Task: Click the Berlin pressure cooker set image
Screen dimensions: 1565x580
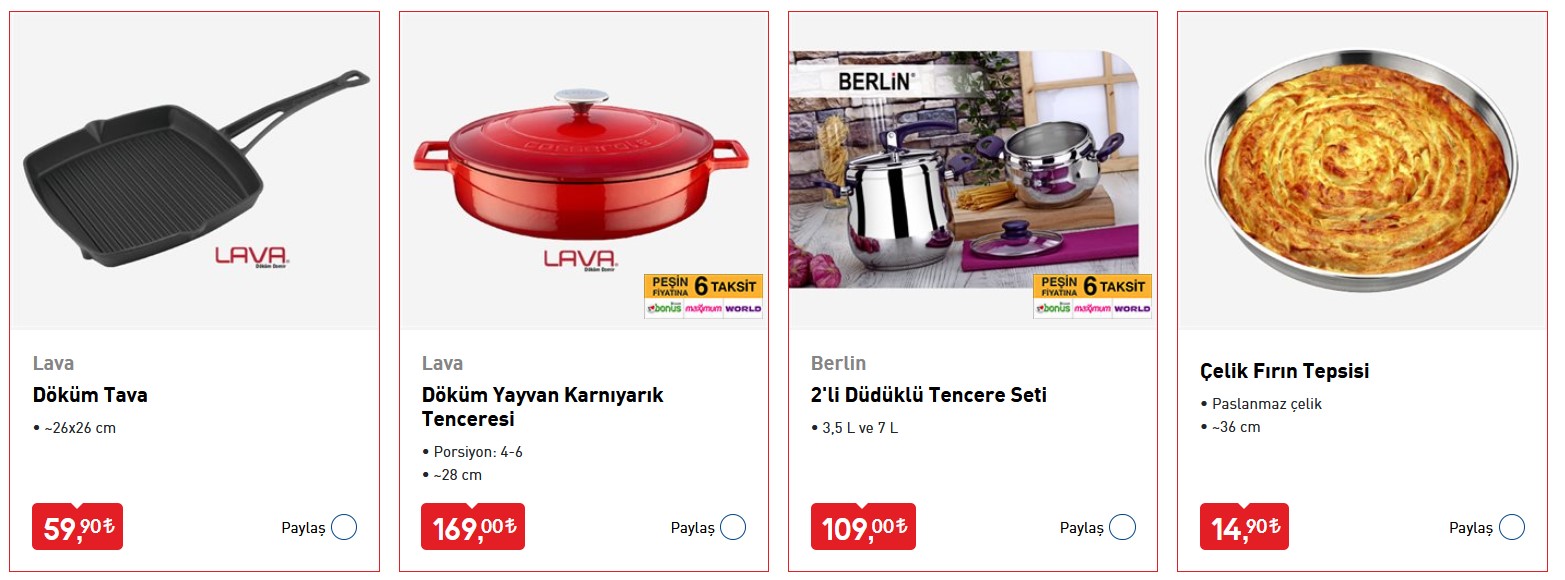Action: coord(963,170)
